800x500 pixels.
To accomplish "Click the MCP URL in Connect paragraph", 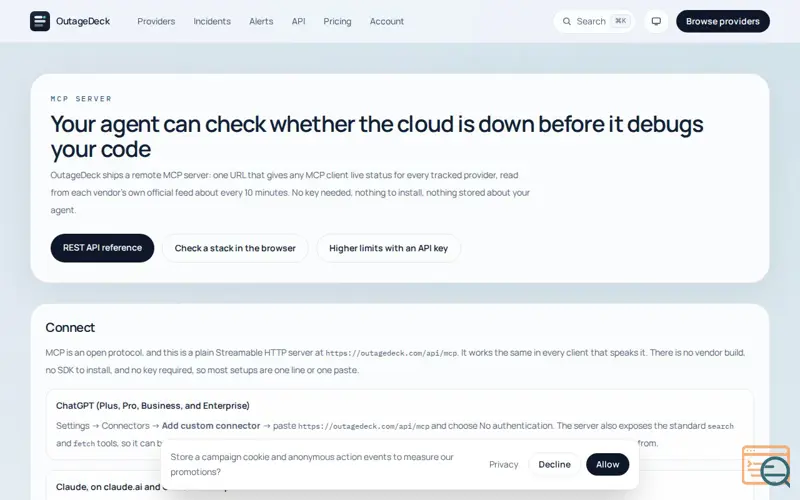I will click(391, 353).
